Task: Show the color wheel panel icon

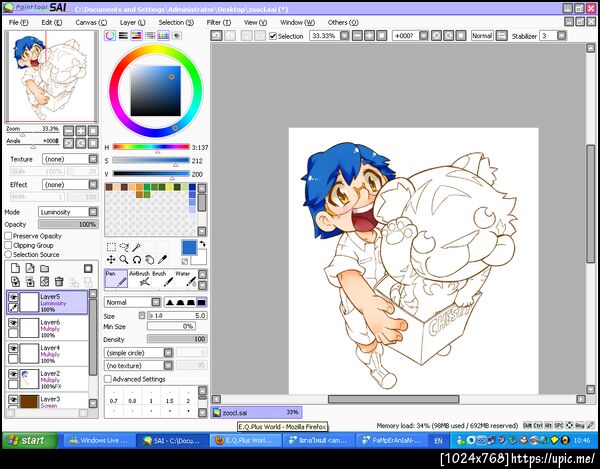Action: coord(110,36)
